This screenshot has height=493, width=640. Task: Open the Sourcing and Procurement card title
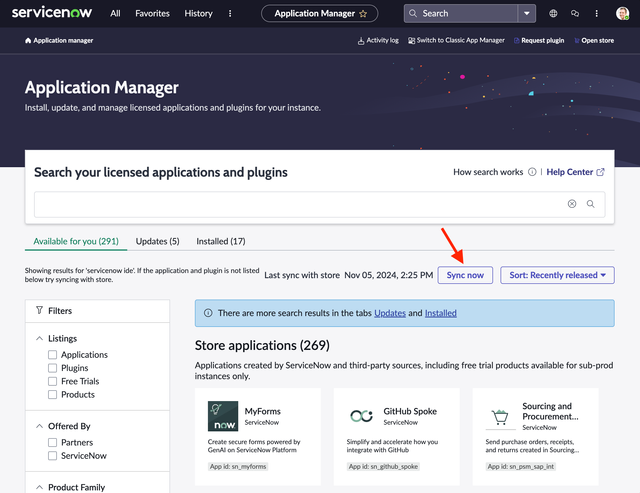tap(550, 411)
